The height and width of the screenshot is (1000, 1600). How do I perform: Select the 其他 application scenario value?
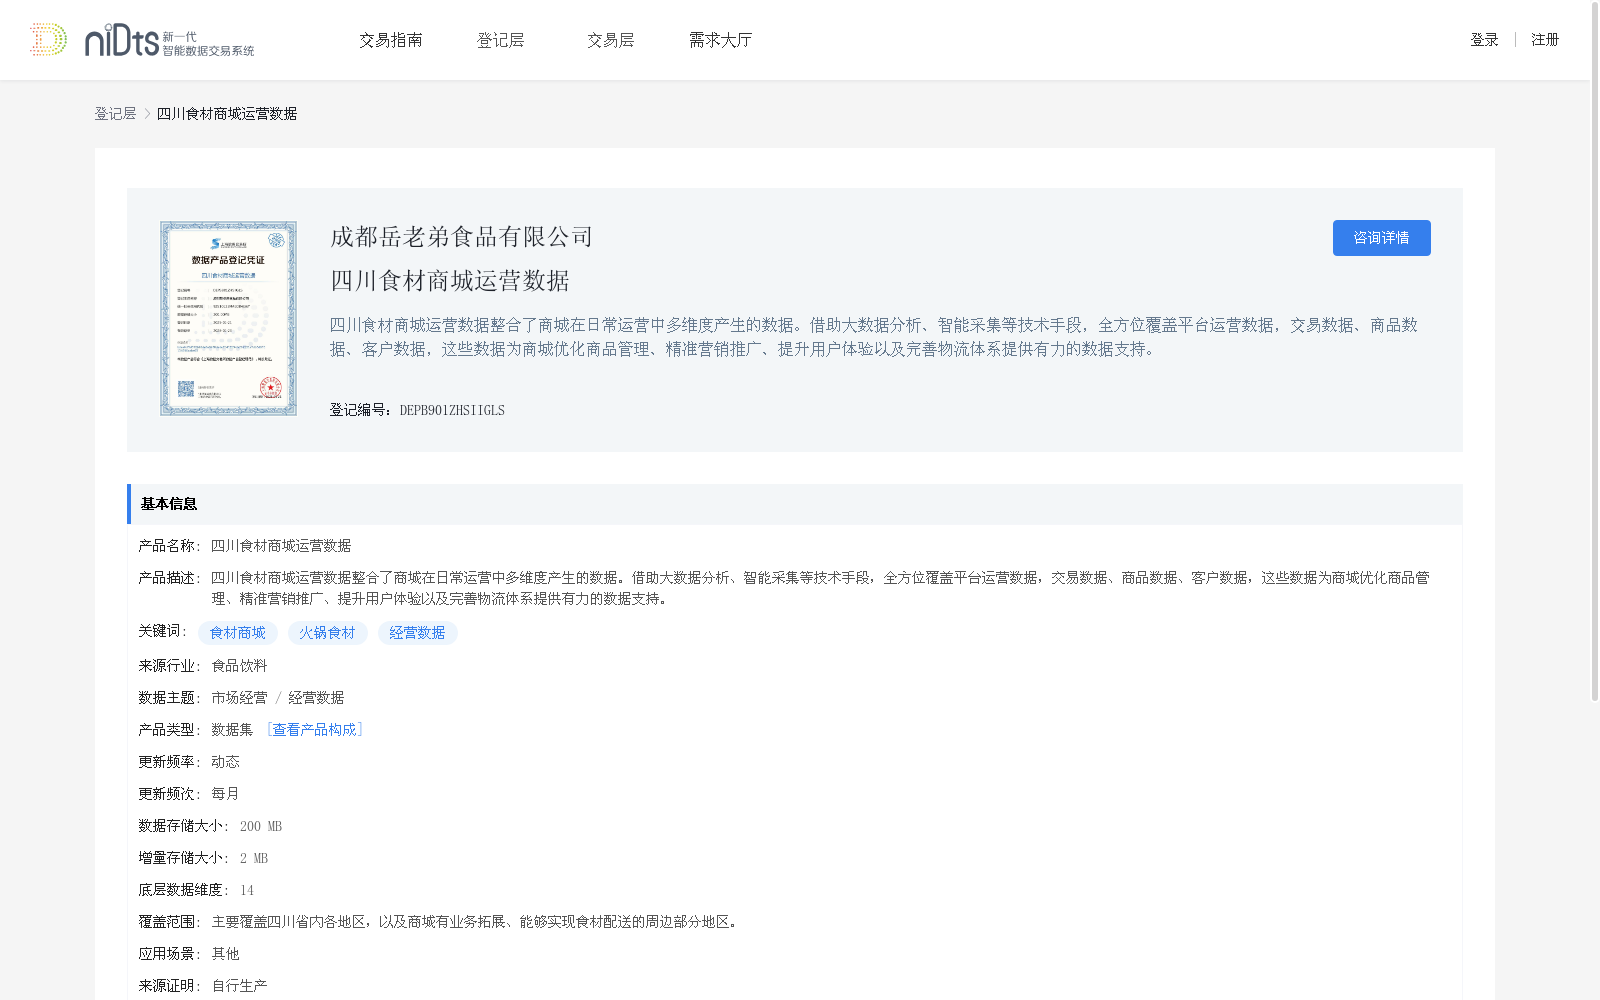(x=225, y=954)
